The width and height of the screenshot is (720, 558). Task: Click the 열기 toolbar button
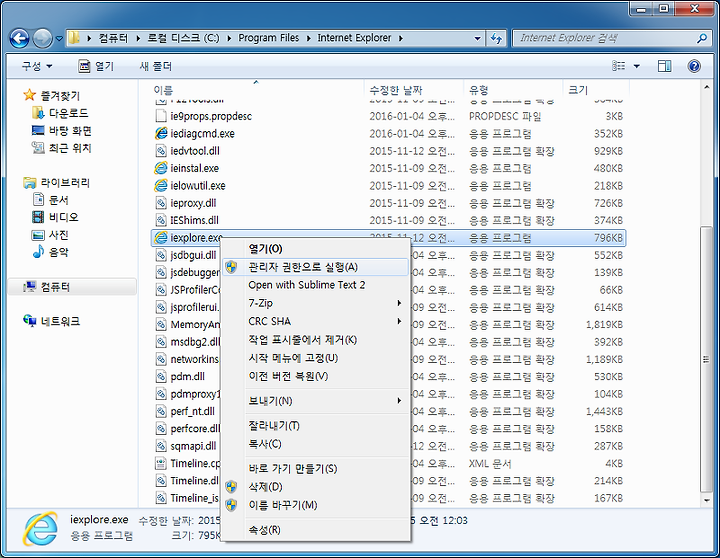pyautogui.click(x=96, y=66)
